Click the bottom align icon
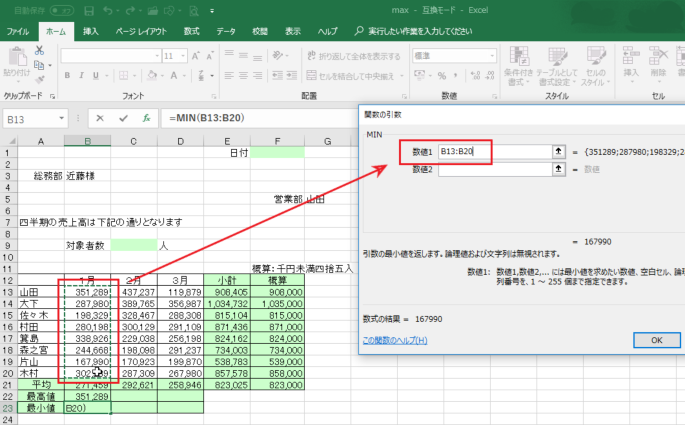Image resolution: width=685 pixels, height=425 pixels. (258, 56)
